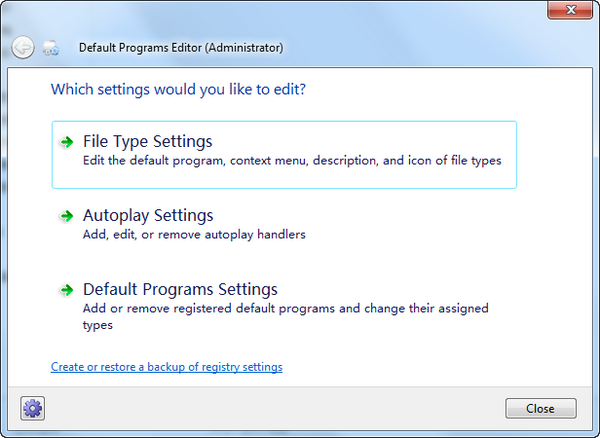Click the green arrow beside Autoplay Settings
This screenshot has height=438, width=600.
tap(67, 216)
